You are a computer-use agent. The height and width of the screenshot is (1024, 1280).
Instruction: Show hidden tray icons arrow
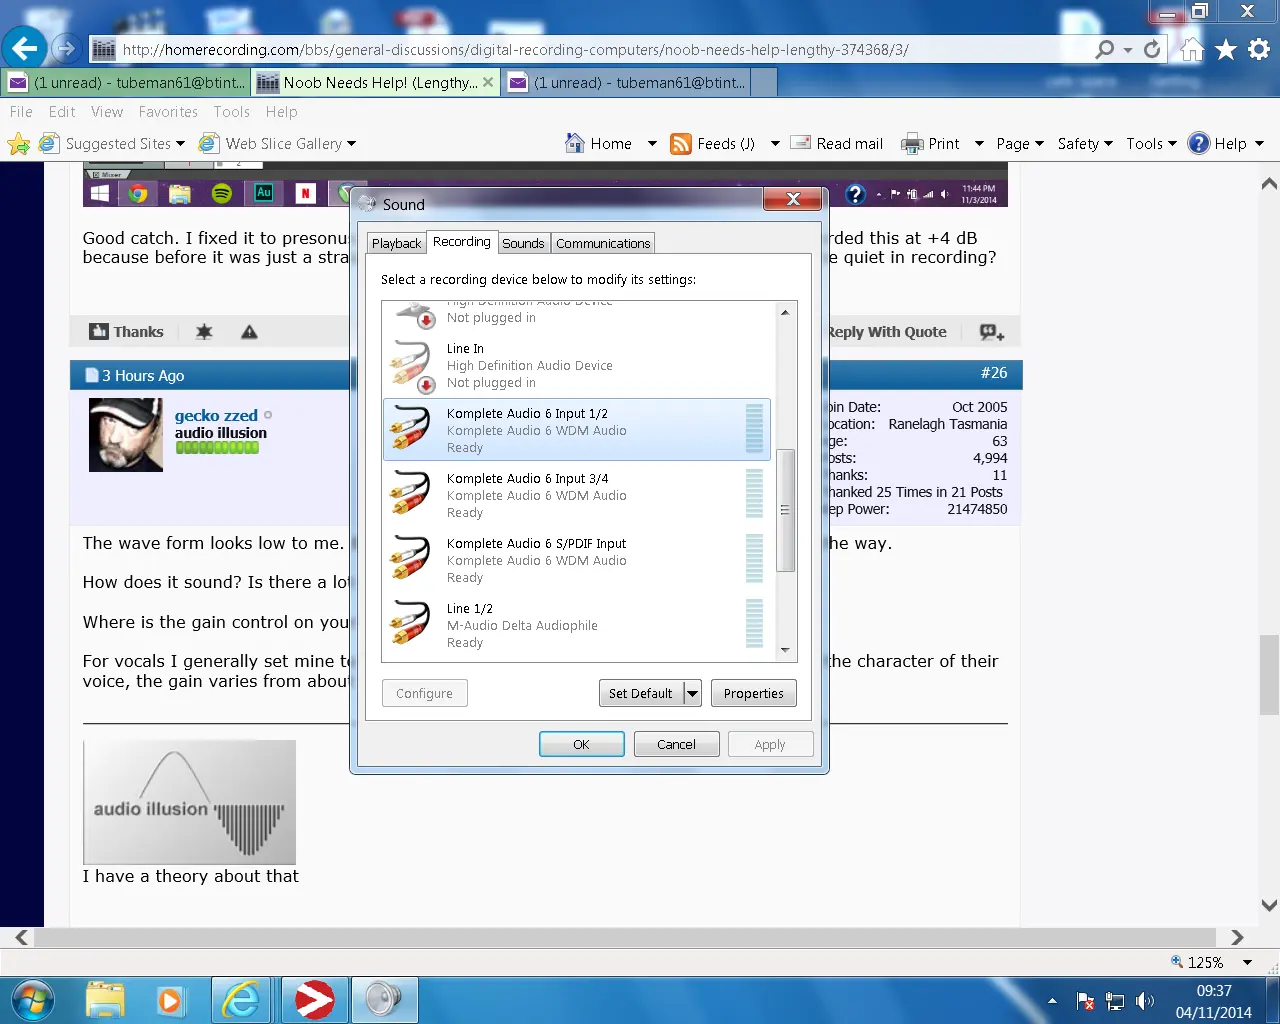1052,1001
